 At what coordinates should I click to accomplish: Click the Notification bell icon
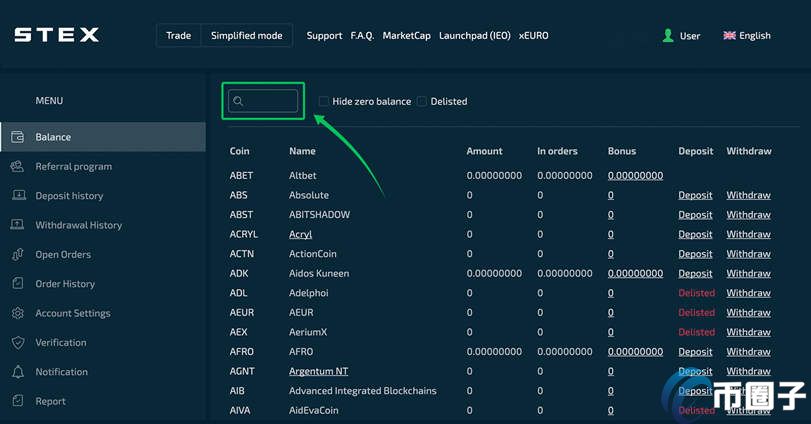click(x=18, y=372)
